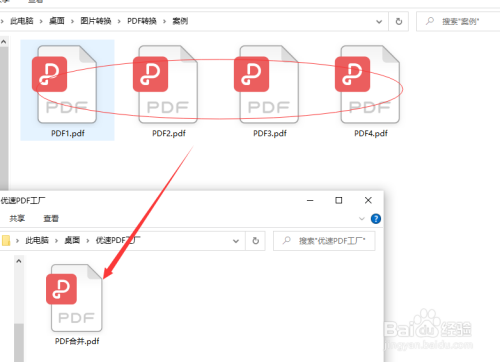
Task: Minimize the 优速PDF工厂 window
Action: 310,200
